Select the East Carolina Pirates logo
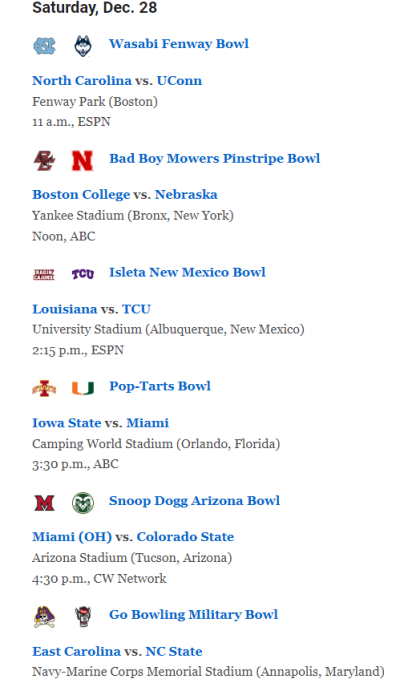The width and height of the screenshot is (400, 683). click(44, 617)
